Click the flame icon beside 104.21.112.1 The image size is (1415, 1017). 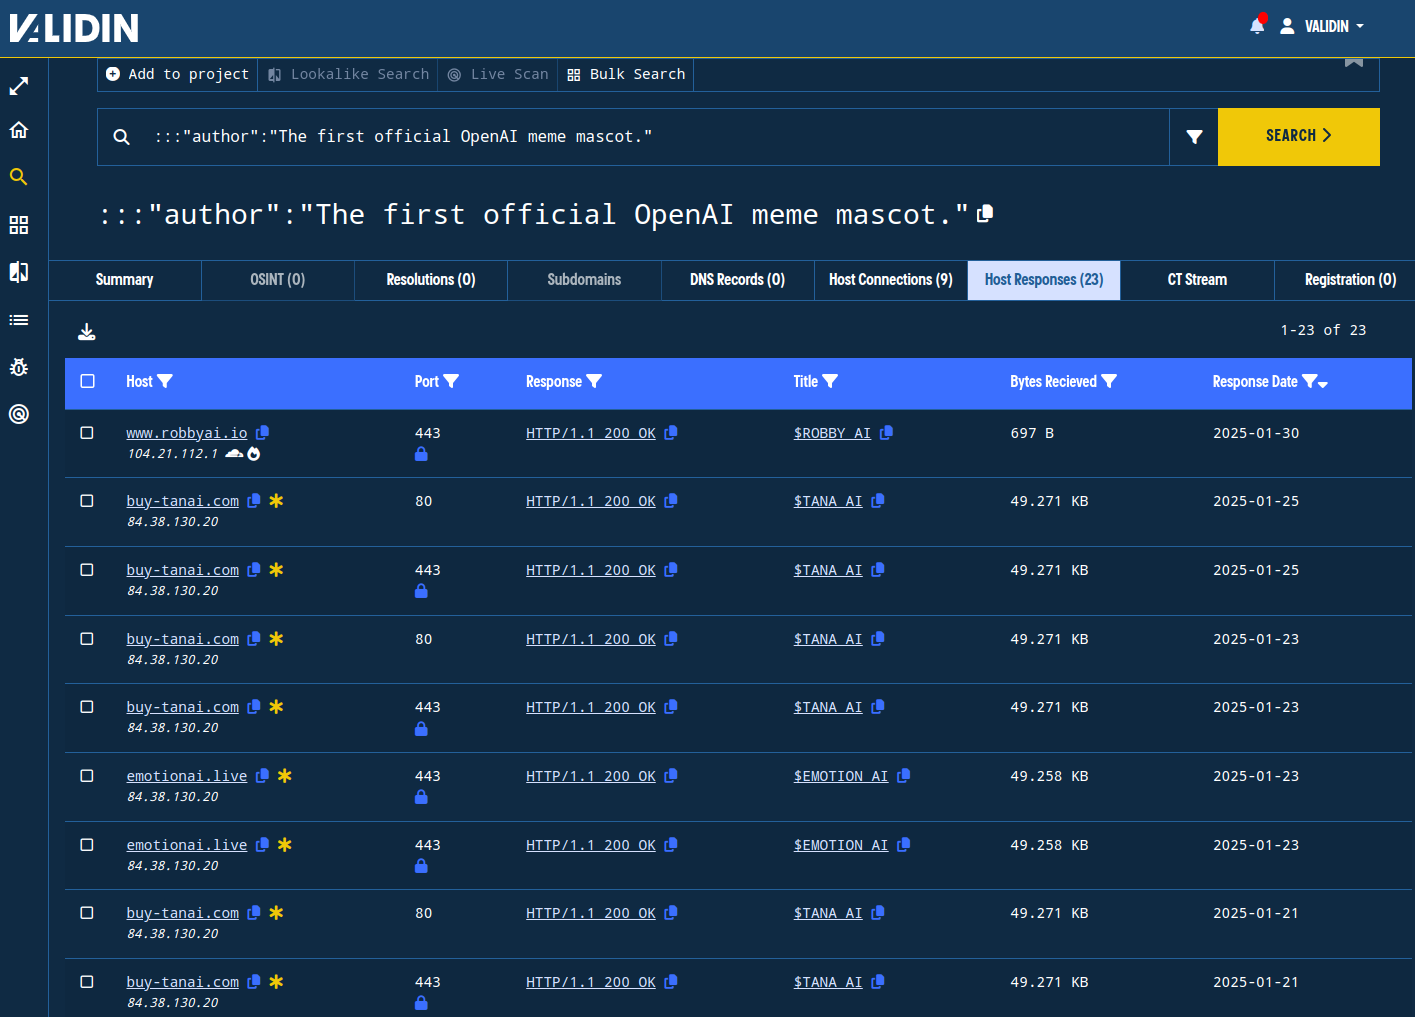(254, 454)
